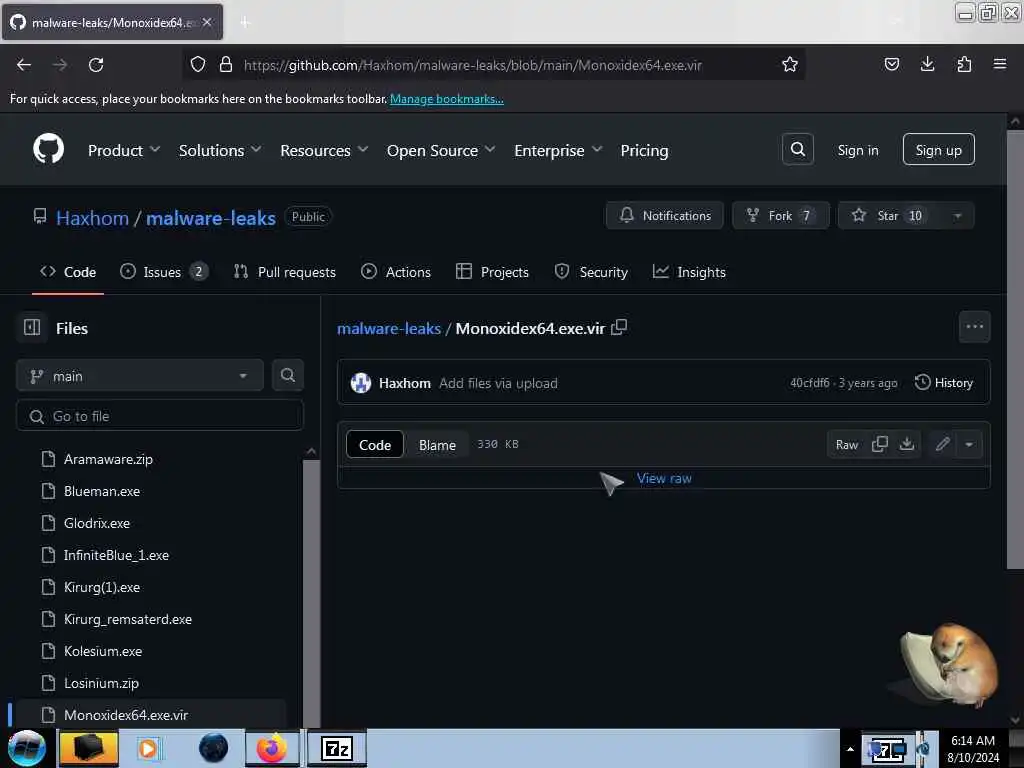Image resolution: width=1024 pixels, height=768 pixels.
Task: Collapse file tree panel icon beside Files
Action: pos(32,327)
